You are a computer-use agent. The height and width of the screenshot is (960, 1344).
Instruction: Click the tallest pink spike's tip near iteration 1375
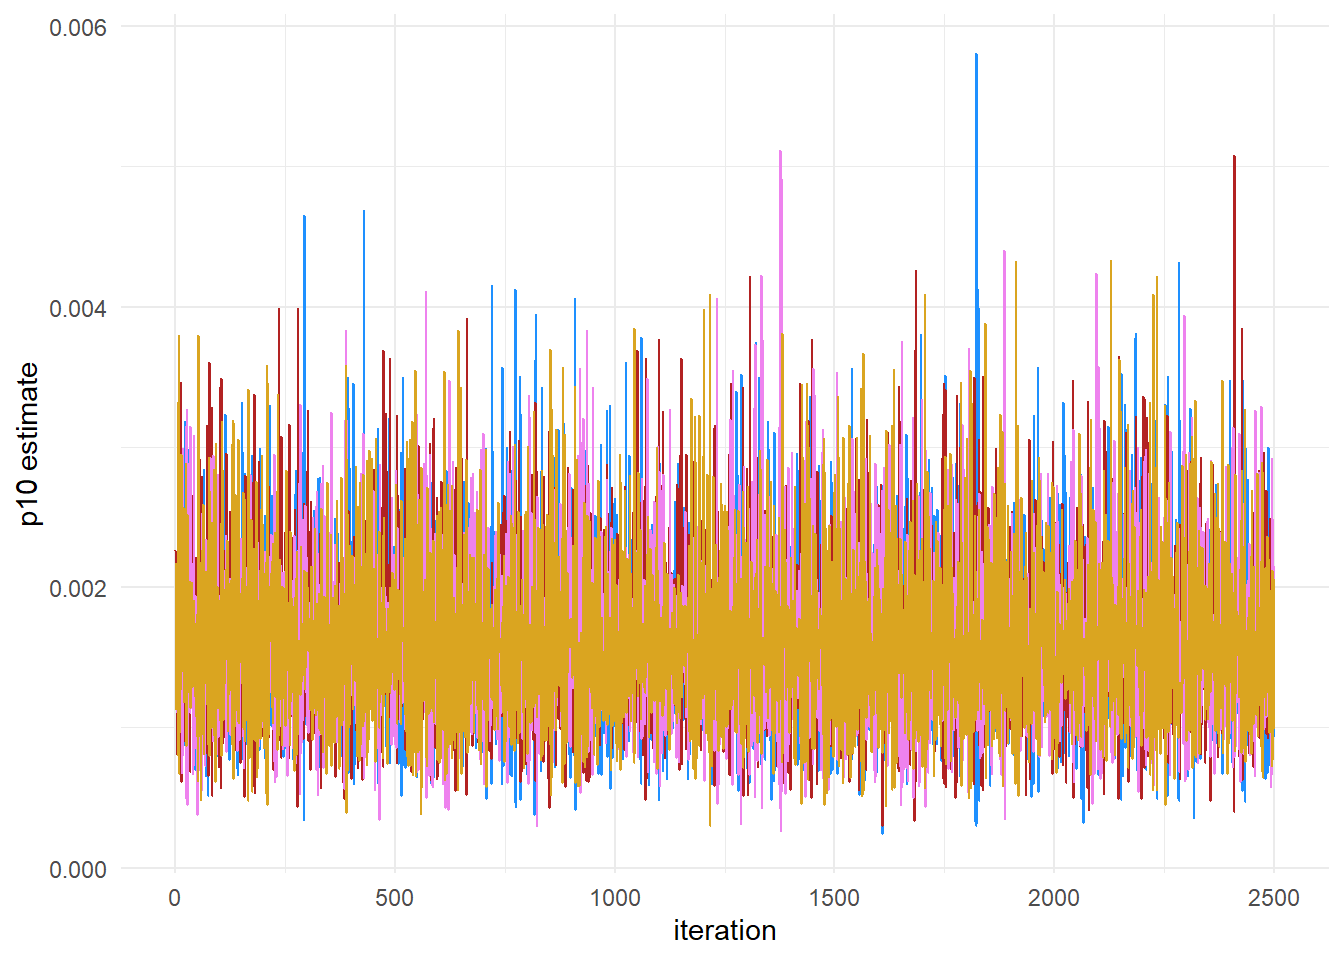point(780,152)
